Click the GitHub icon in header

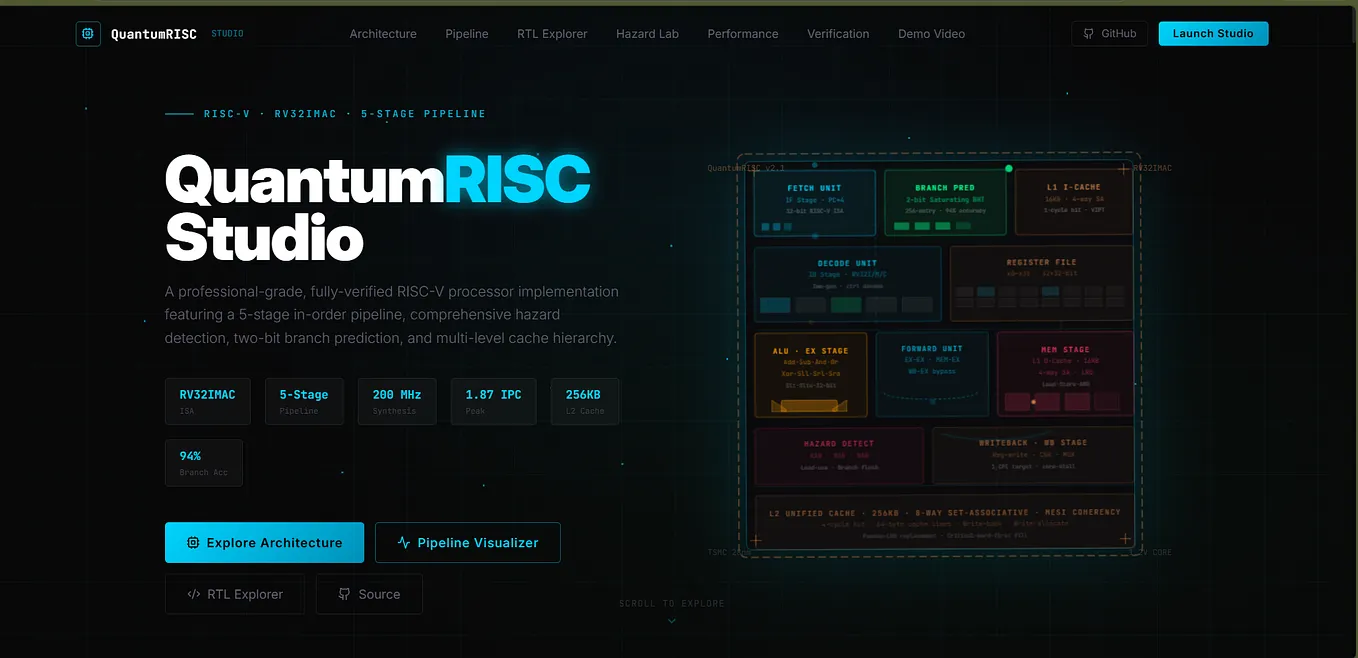pyautogui.click(x=1089, y=34)
